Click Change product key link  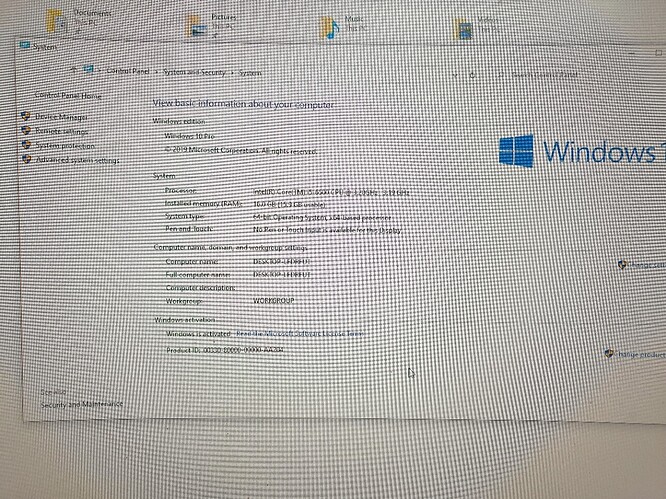click(640, 354)
